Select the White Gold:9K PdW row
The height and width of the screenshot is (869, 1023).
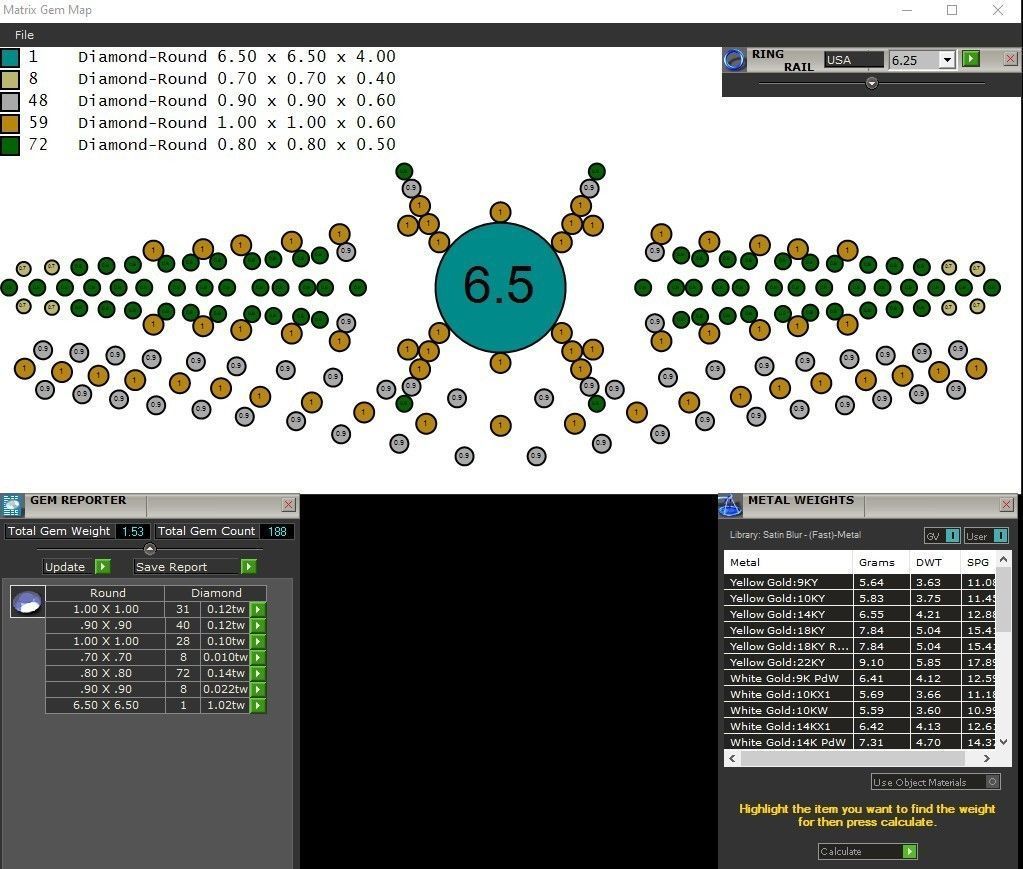(x=860, y=678)
